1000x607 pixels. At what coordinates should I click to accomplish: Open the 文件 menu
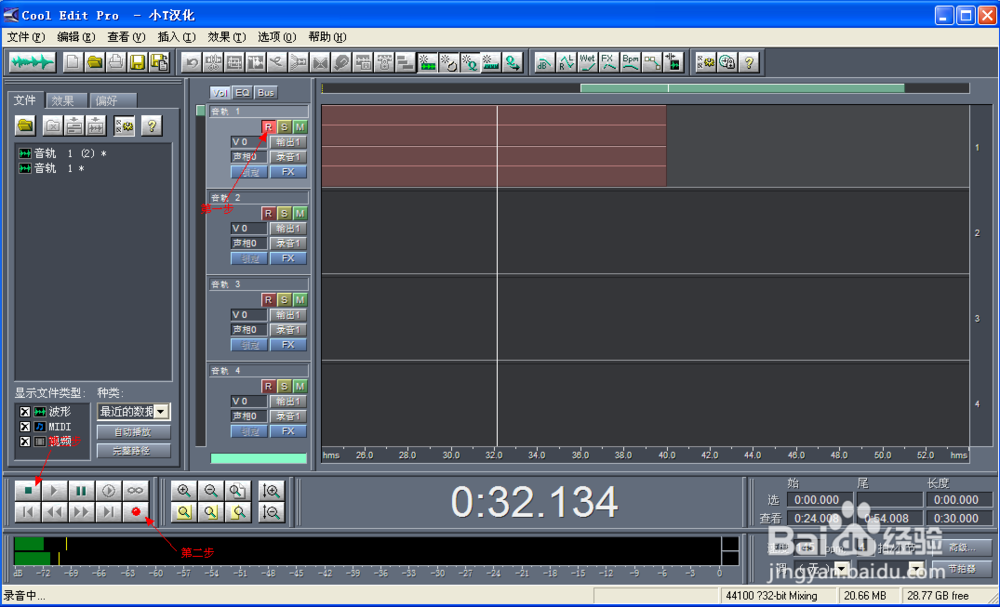pos(26,37)
